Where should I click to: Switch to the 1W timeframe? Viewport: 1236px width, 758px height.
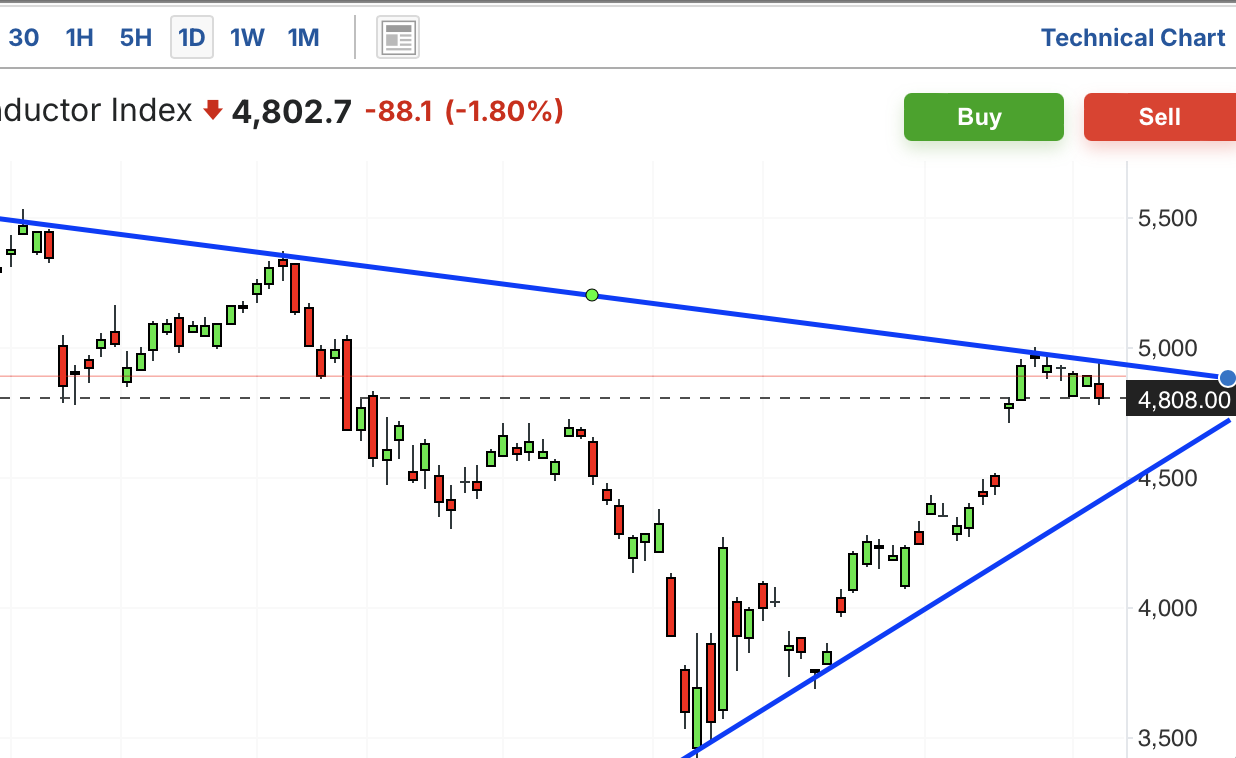(x=247, y=38)
